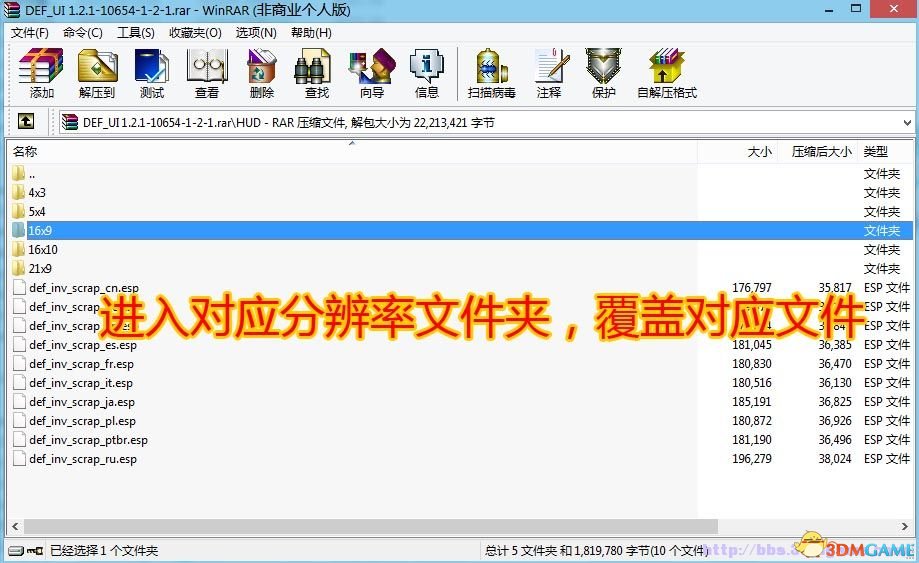The height and width of the screenshot is (563, 919).
Task: Open the 工具(S) menu
Action: tap(135, 33)
